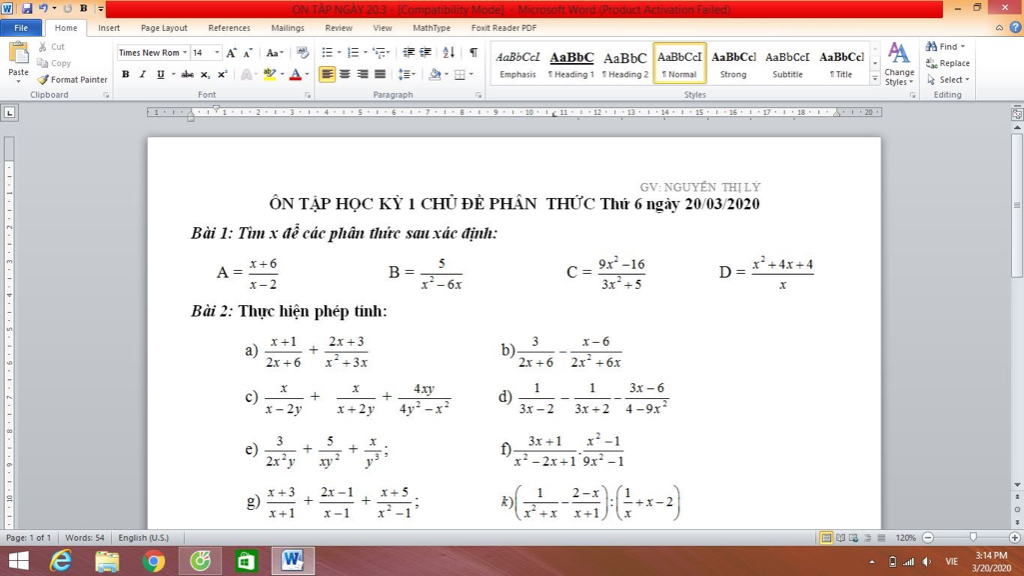This screenshot has width=1024, height=576.
Task: Switch to the MathType tab
Action: point(432,28)
